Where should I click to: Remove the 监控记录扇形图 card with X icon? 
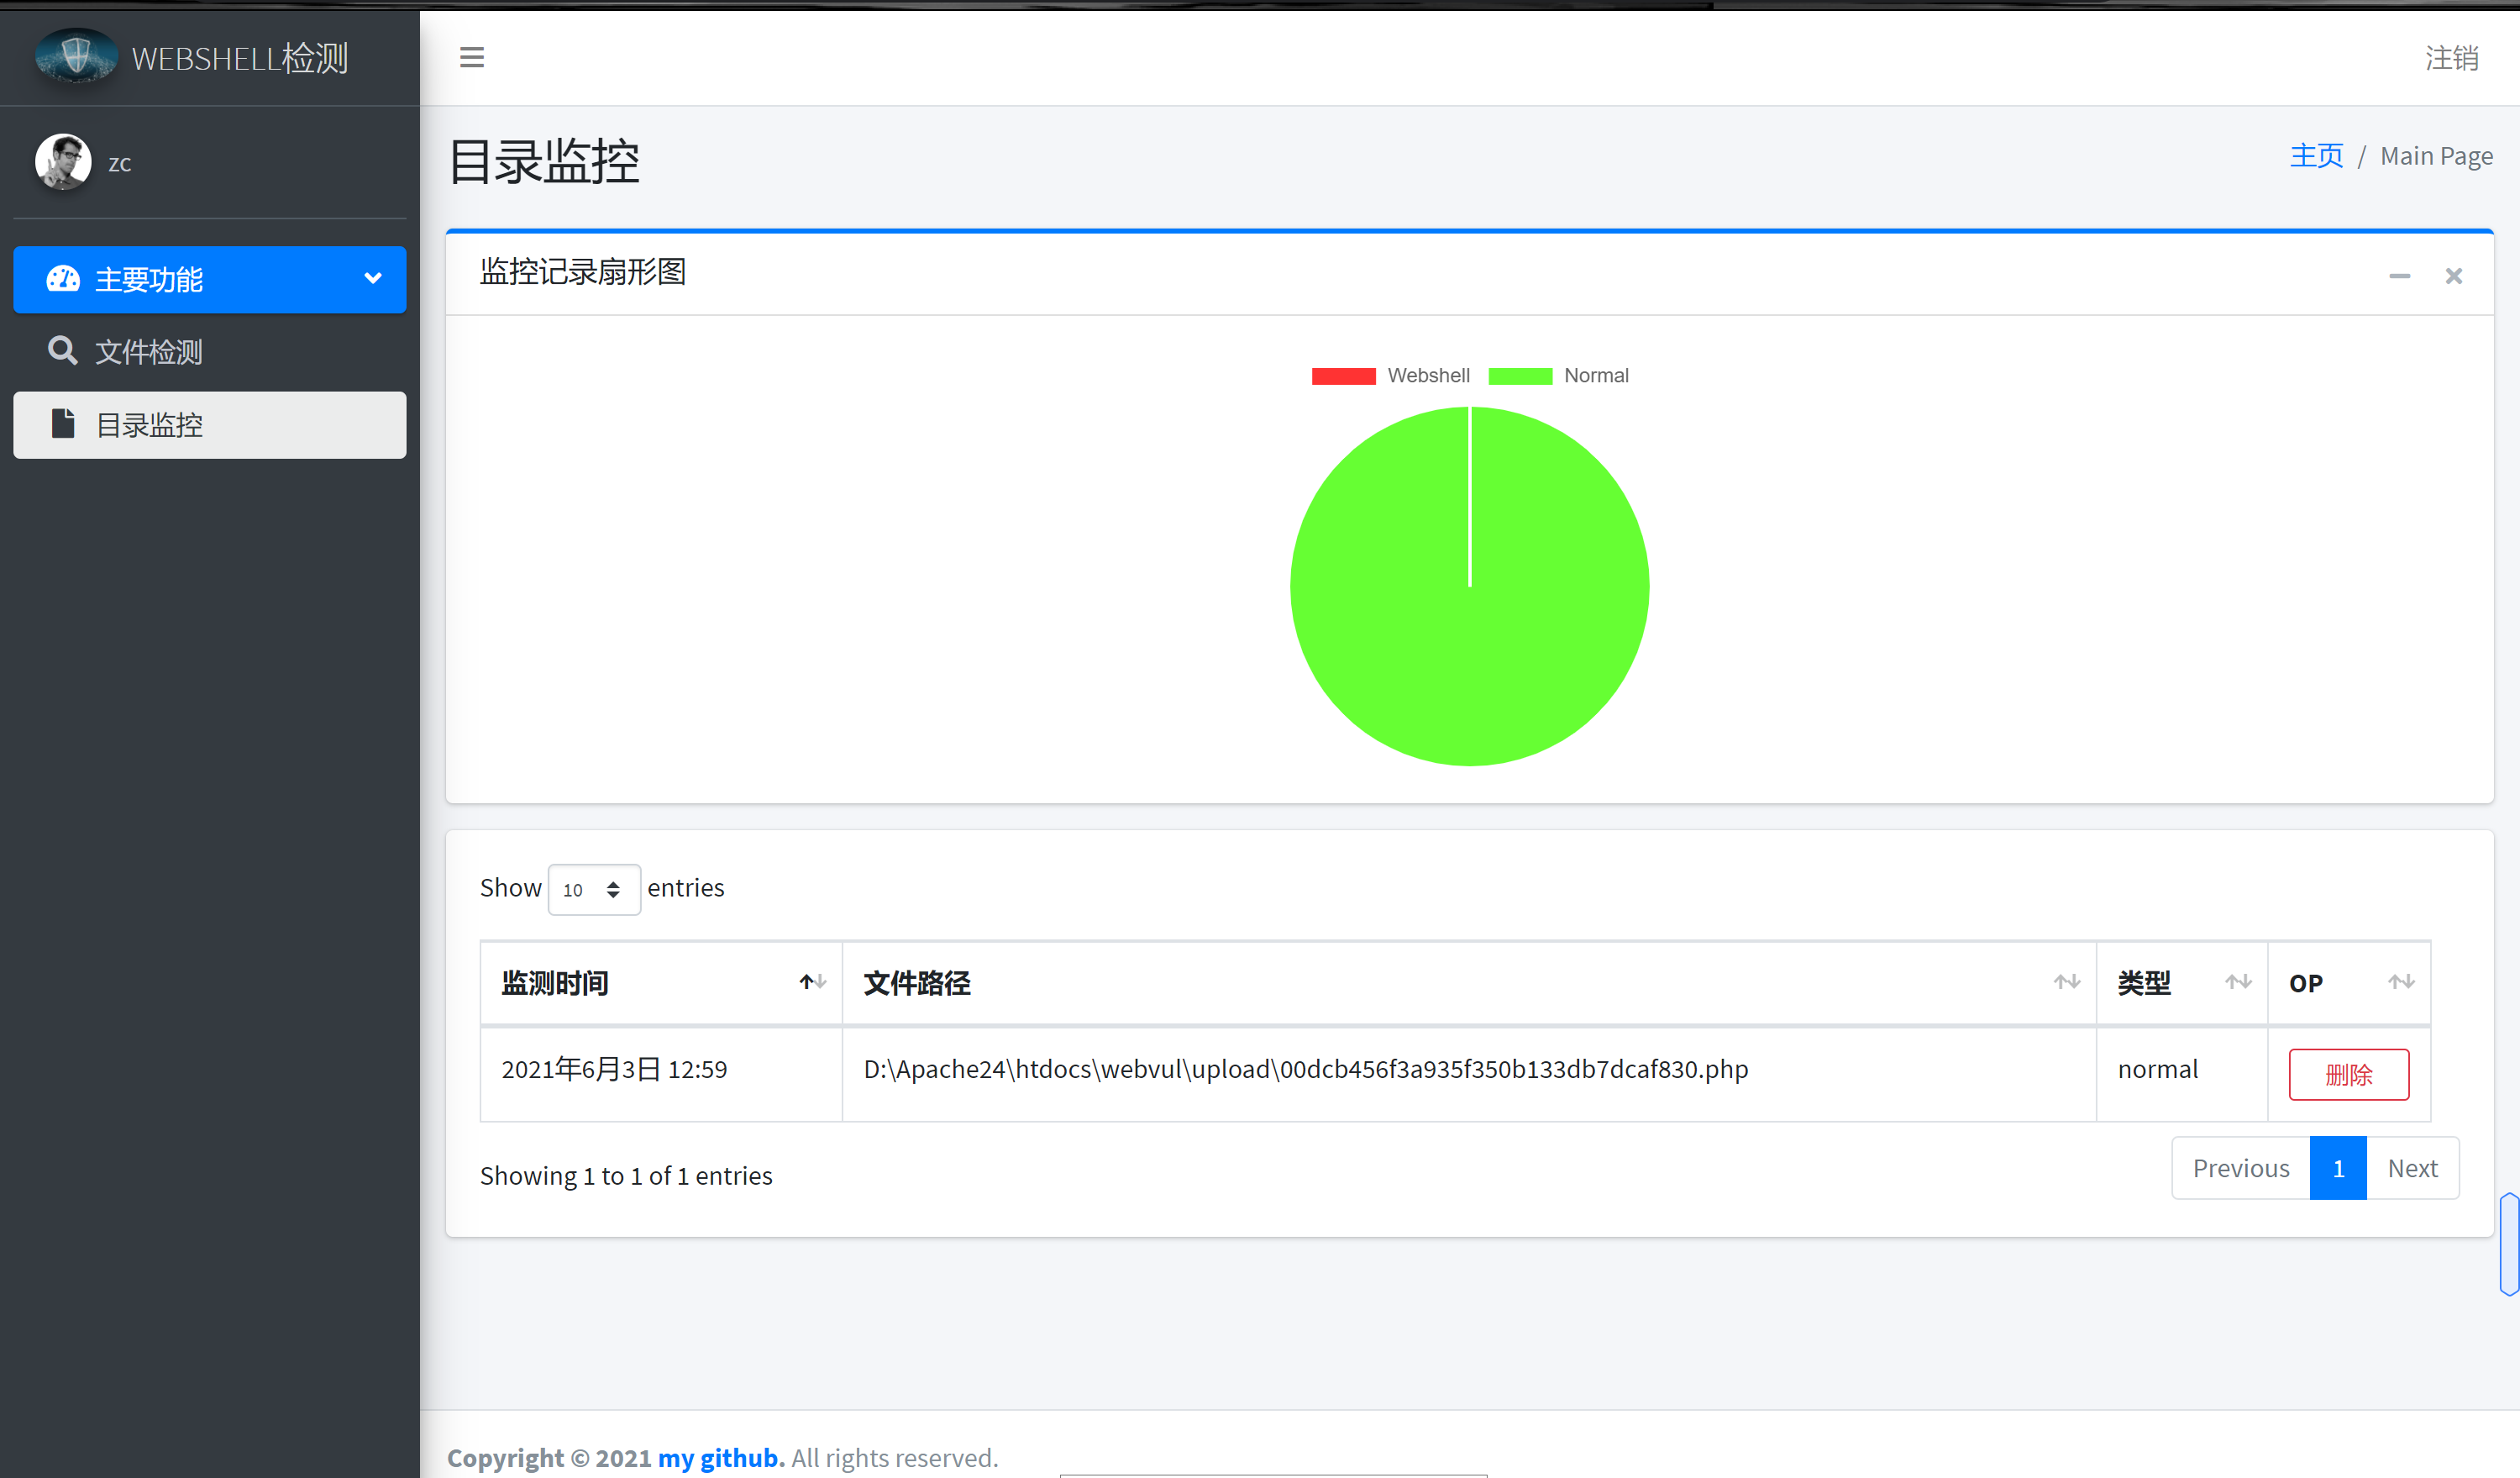[x=2454, y=276]
